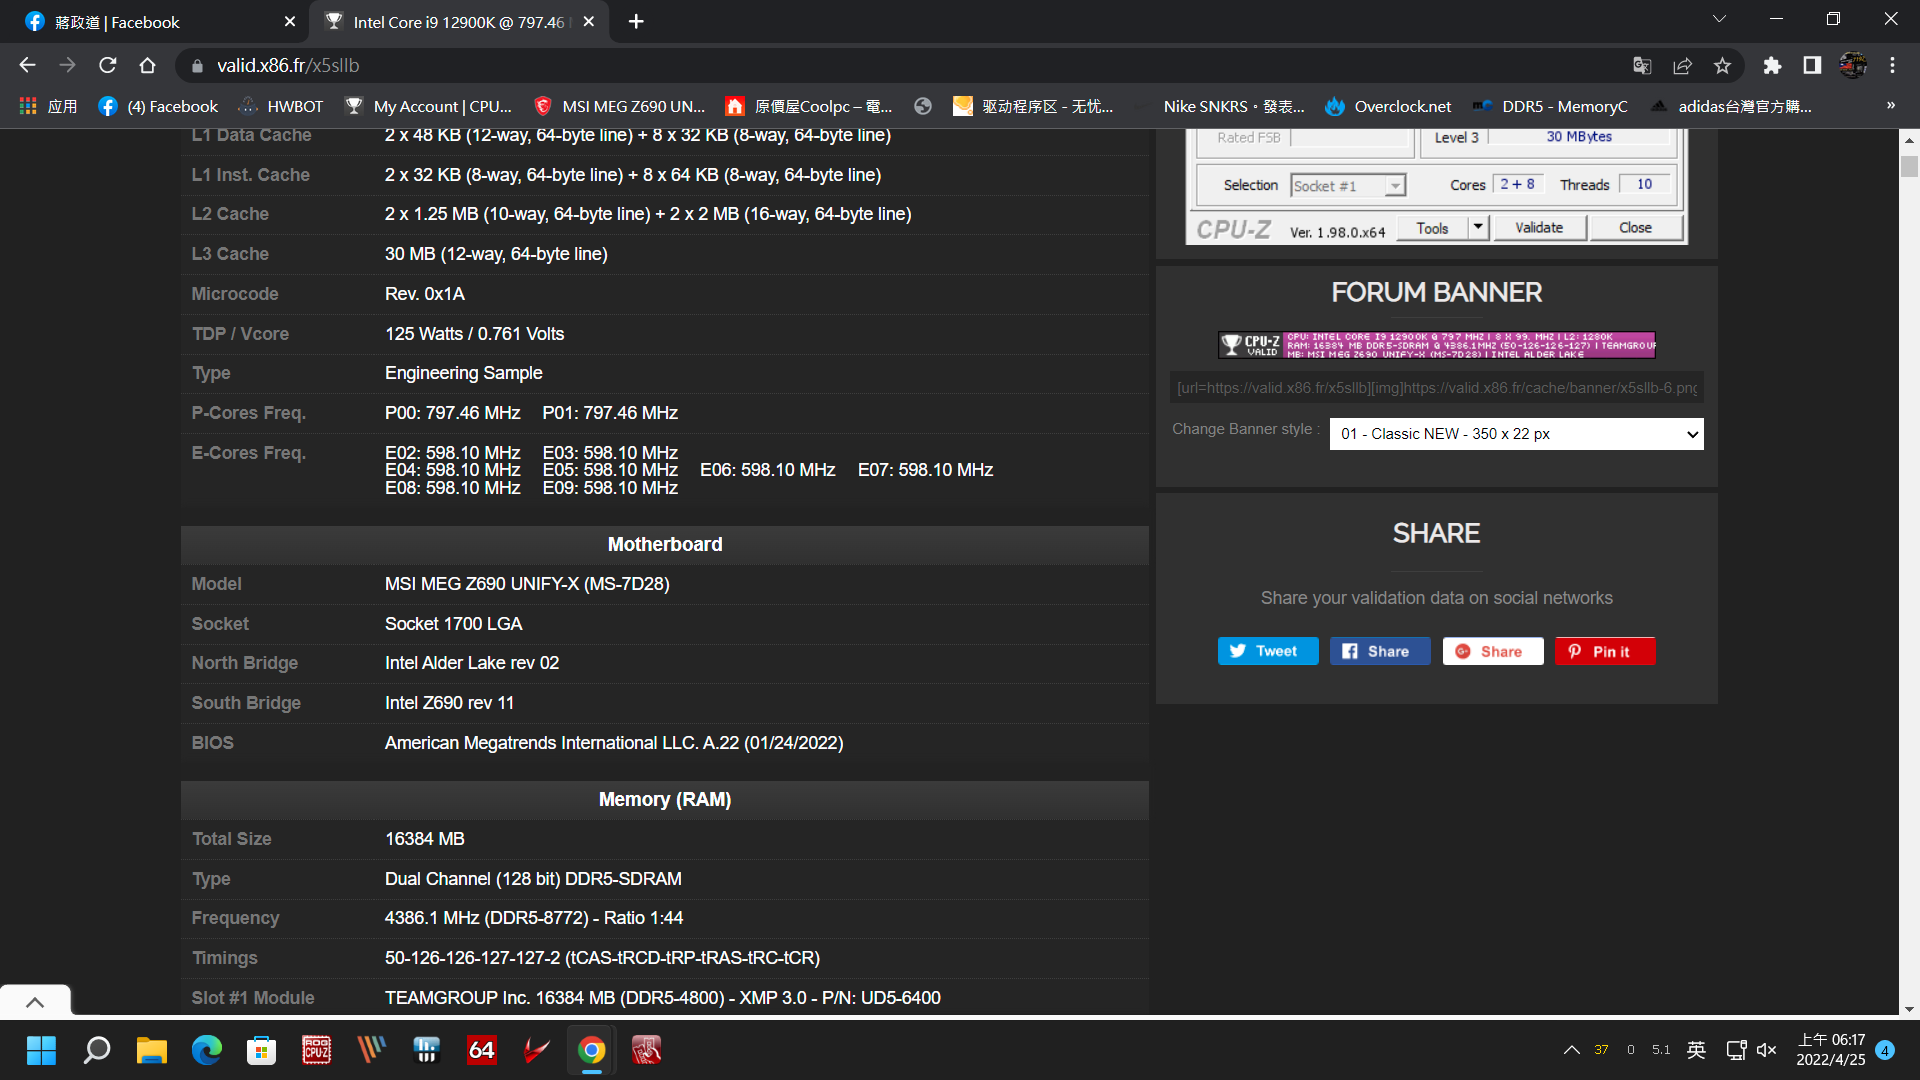This screenshot has width=1920, height=1080.
Task: Click the red-icon Share button
Action: click(1493, 651)
